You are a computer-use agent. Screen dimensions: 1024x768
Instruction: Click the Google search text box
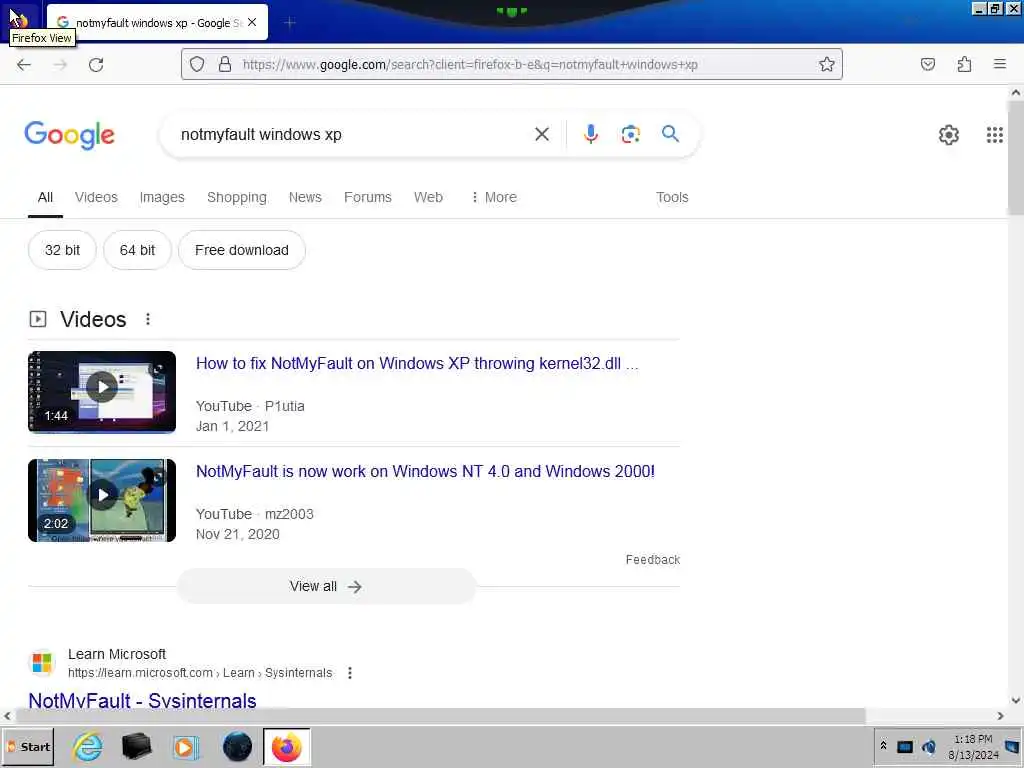coord(353,135)
